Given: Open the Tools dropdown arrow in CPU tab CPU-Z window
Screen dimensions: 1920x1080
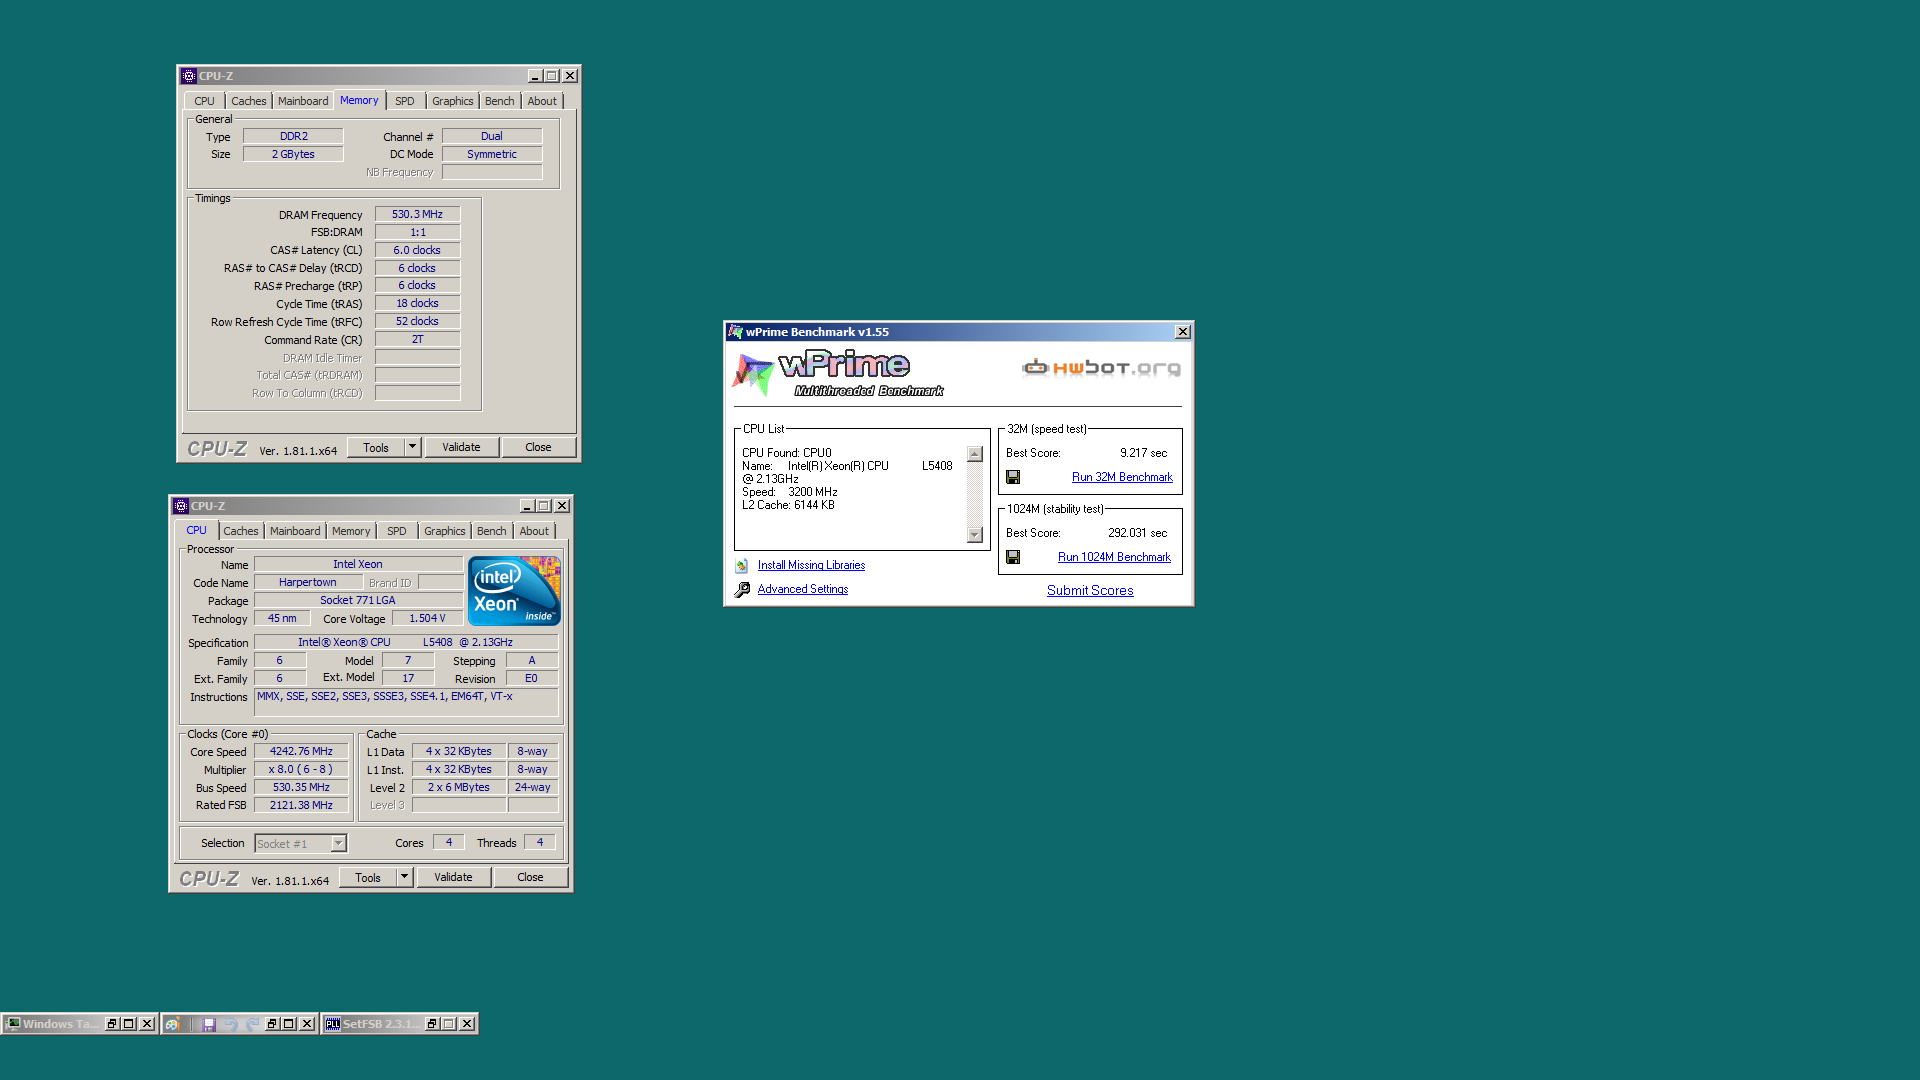Looking at the screenshot, I should pos(404,877).
